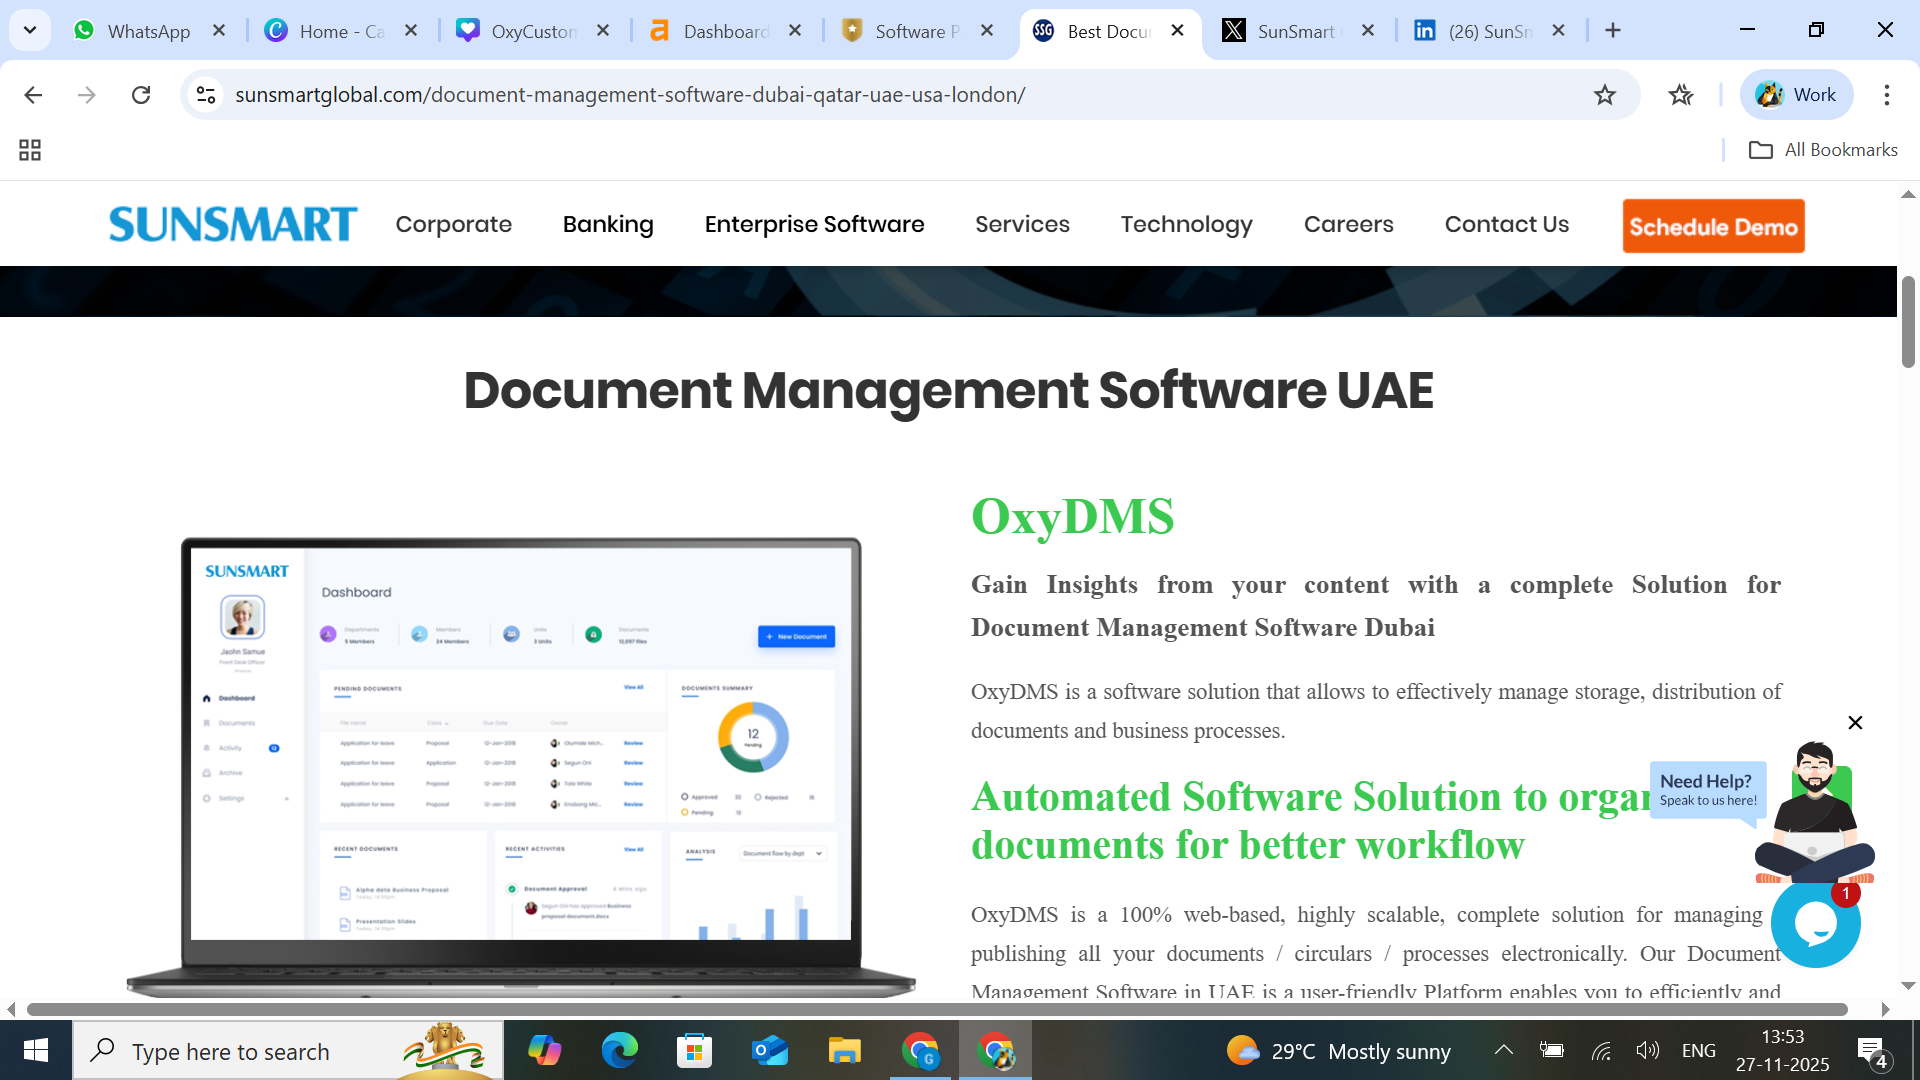Open the Careers page
Screen dimensions: 1920x1080
coord(1348,224)
